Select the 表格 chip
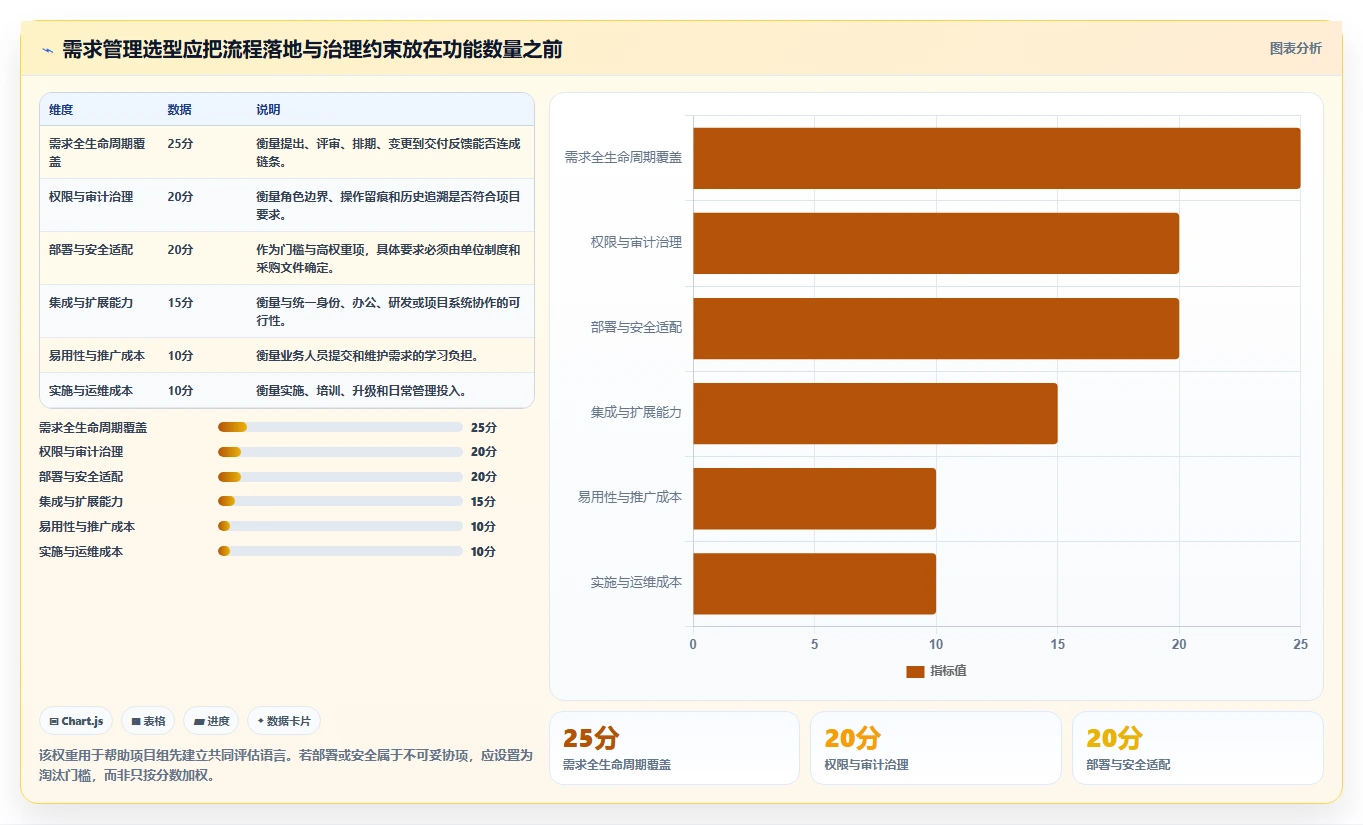 point(148,721)
